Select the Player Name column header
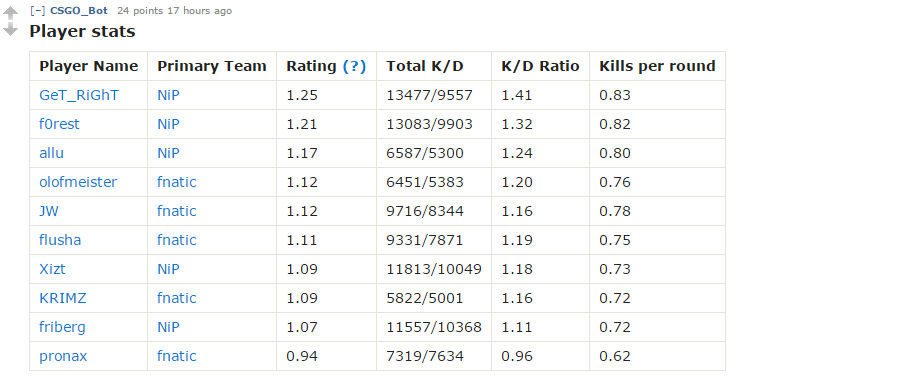 89,66
